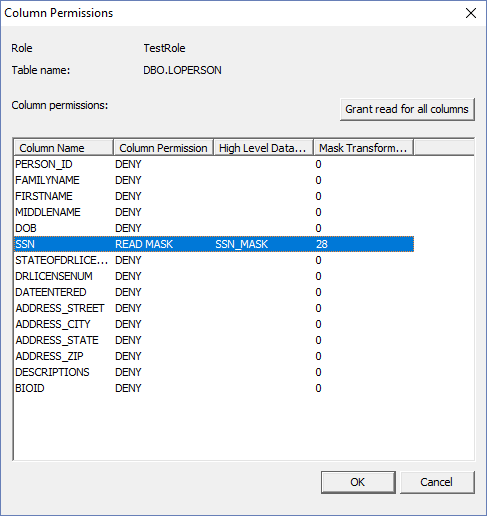Select the DESCRIPTIONS row
This screenshot has height=516, width=487.
pos(214,372)
